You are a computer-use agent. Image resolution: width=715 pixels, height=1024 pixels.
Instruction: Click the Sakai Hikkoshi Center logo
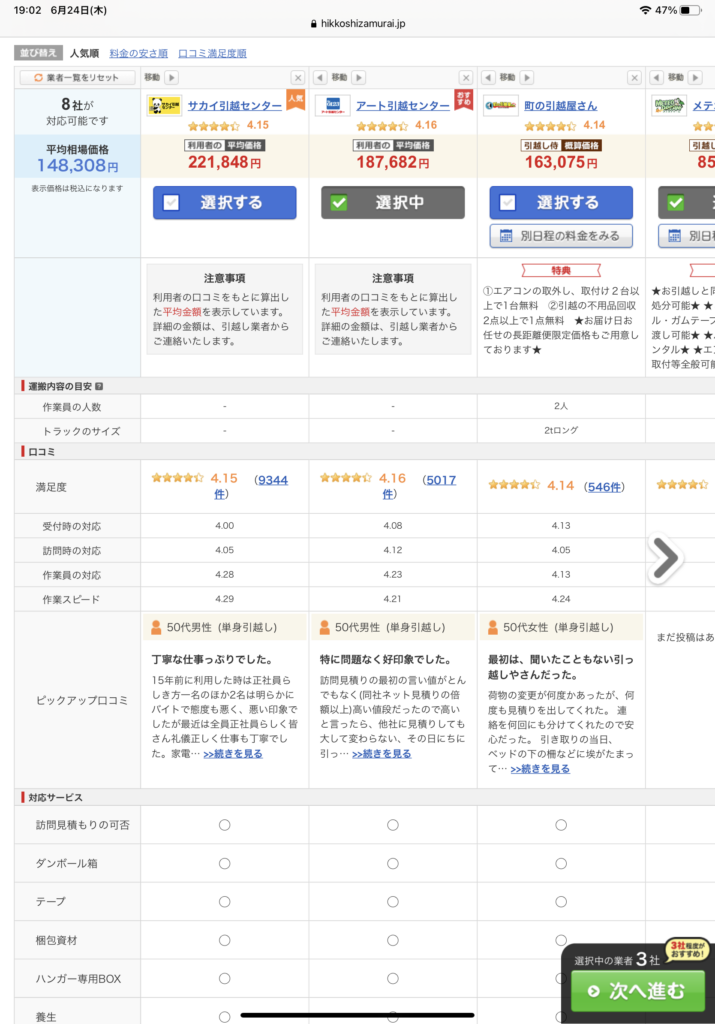coord(164,106)
